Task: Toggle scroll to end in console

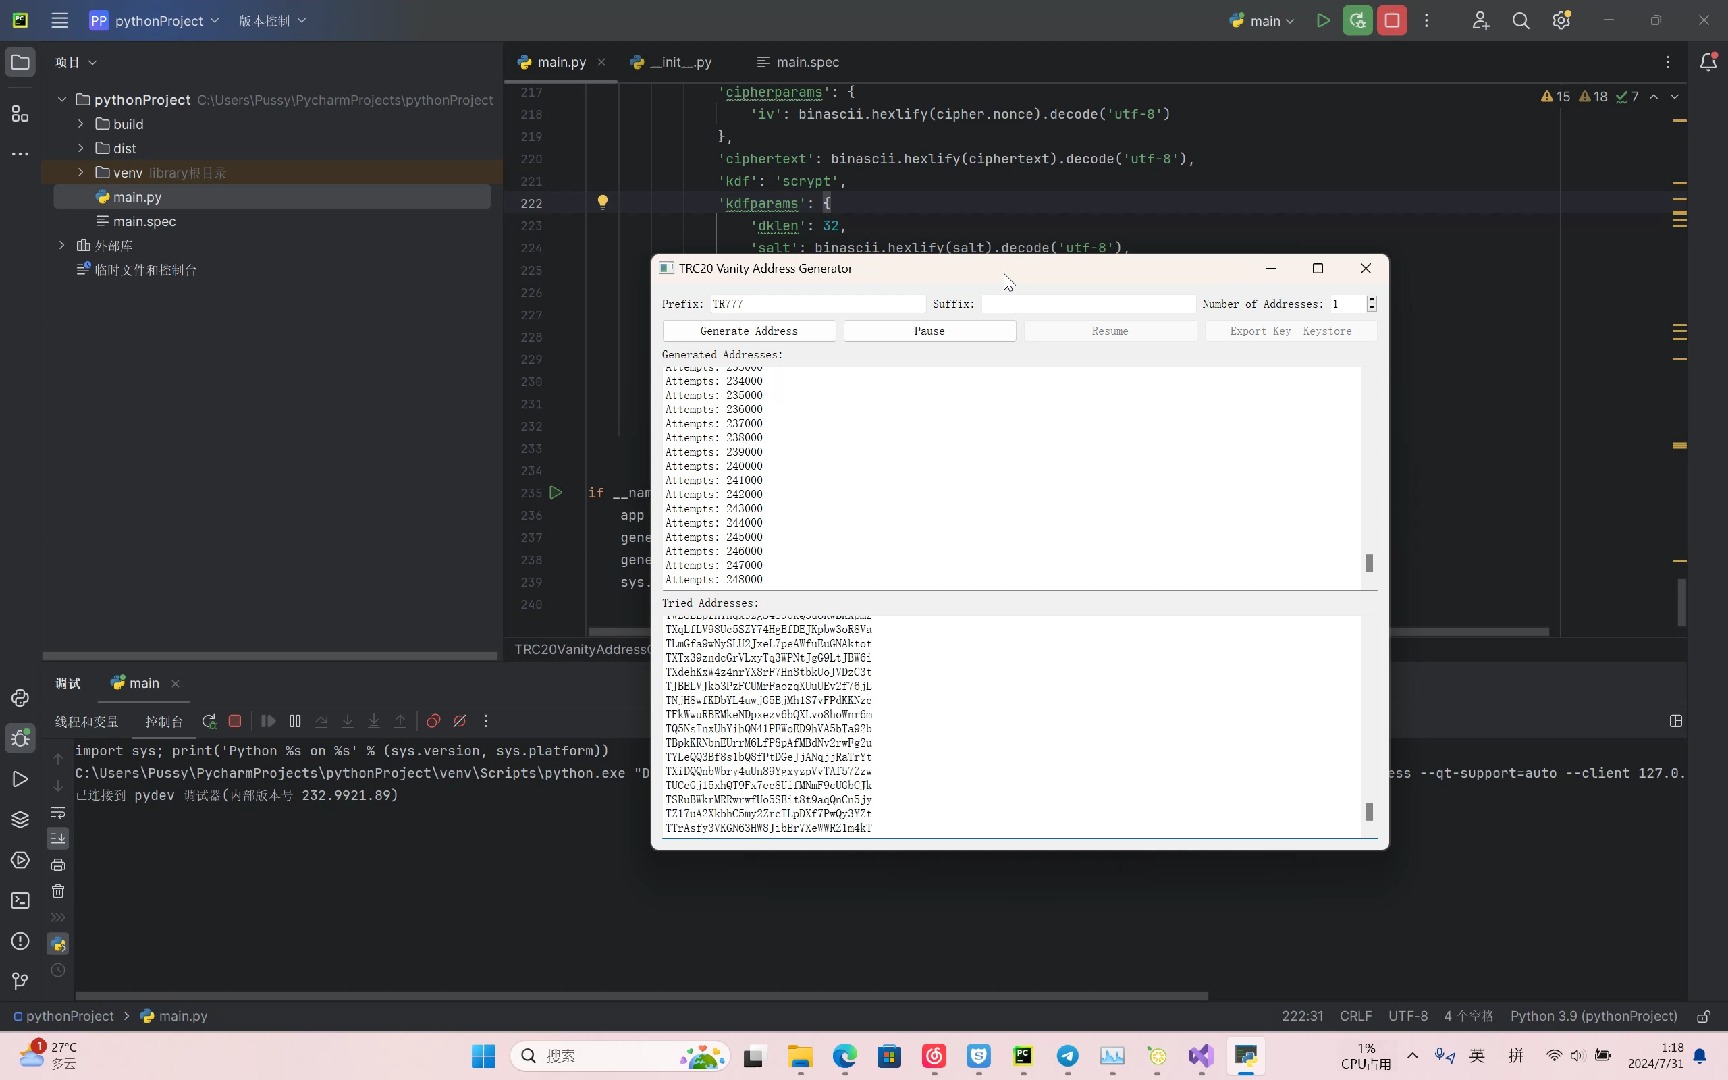Action: (x=58, y=839)
